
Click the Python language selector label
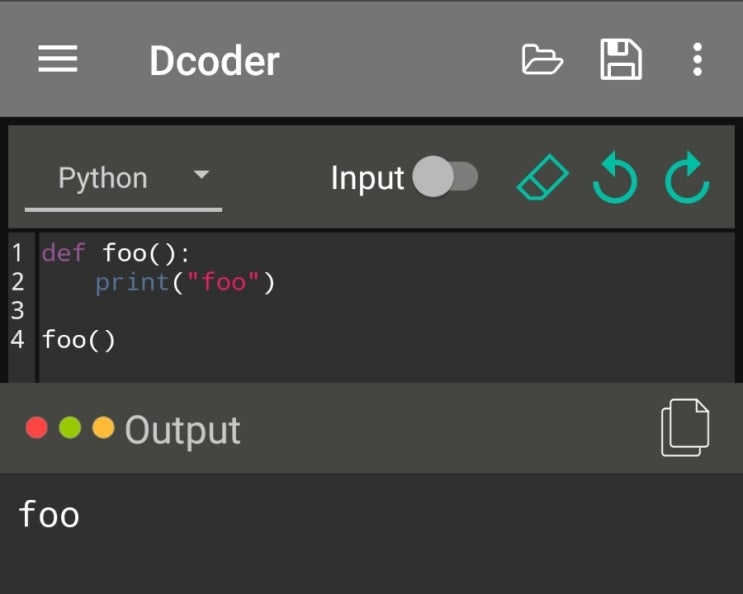(x=102, y=178)
